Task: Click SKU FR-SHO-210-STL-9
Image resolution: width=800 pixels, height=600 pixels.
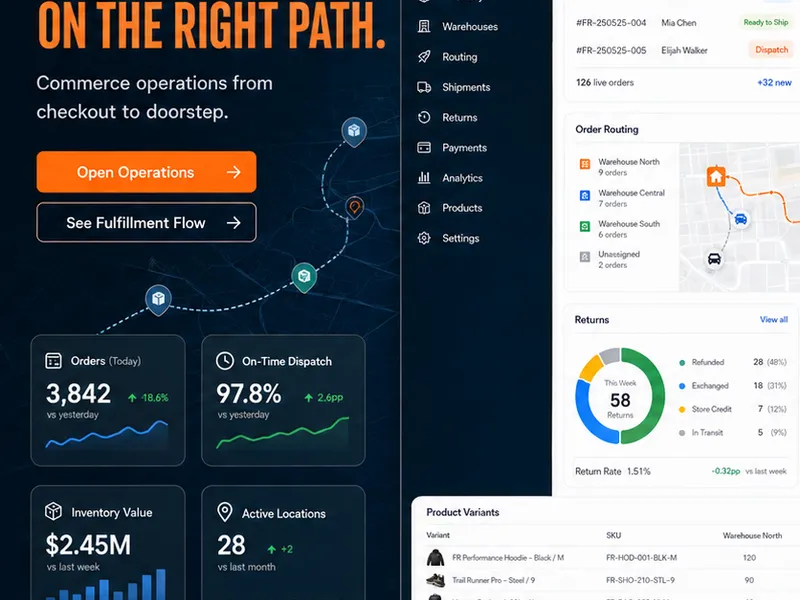Action: [640, 580]
